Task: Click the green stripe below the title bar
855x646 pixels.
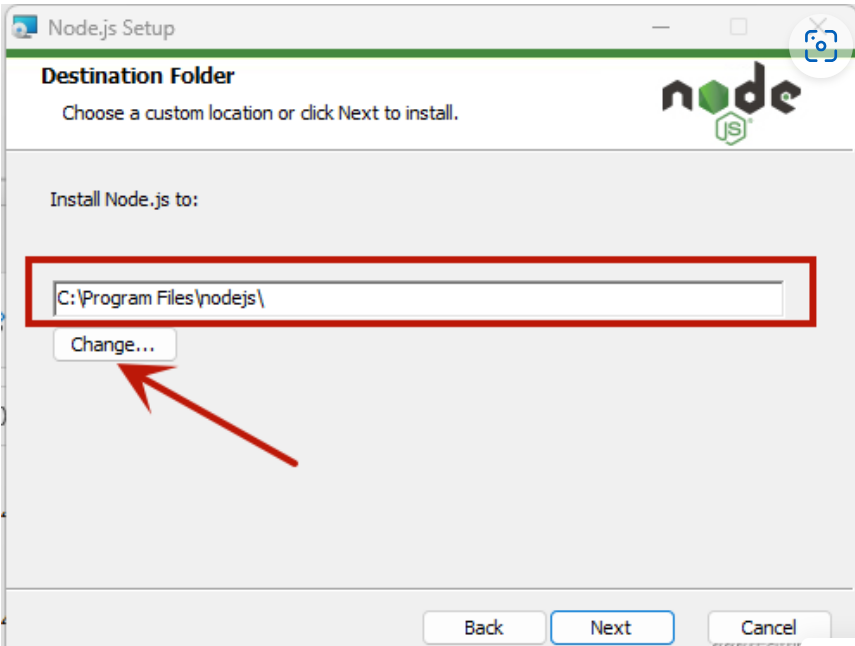Action: (400, 54)
